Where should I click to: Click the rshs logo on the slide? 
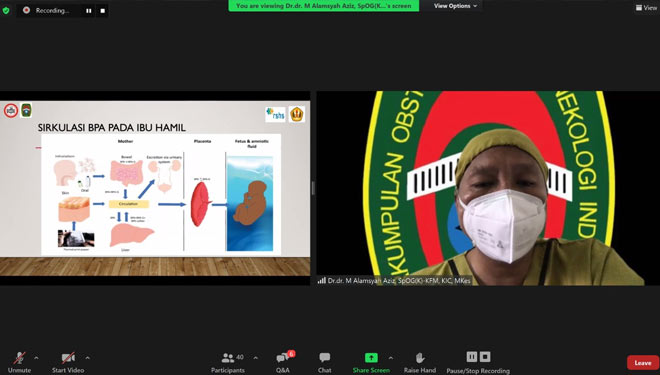coord(275,114)
